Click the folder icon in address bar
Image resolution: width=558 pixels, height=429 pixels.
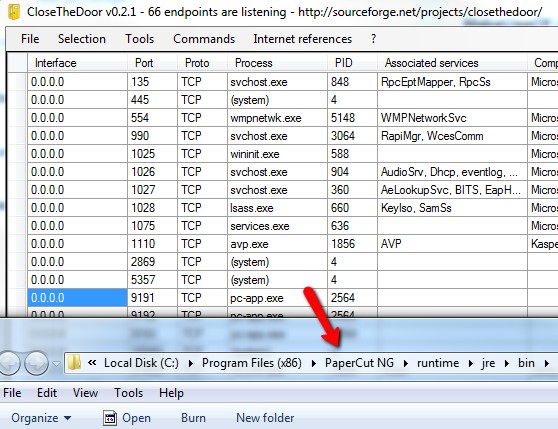coord(74,363)
